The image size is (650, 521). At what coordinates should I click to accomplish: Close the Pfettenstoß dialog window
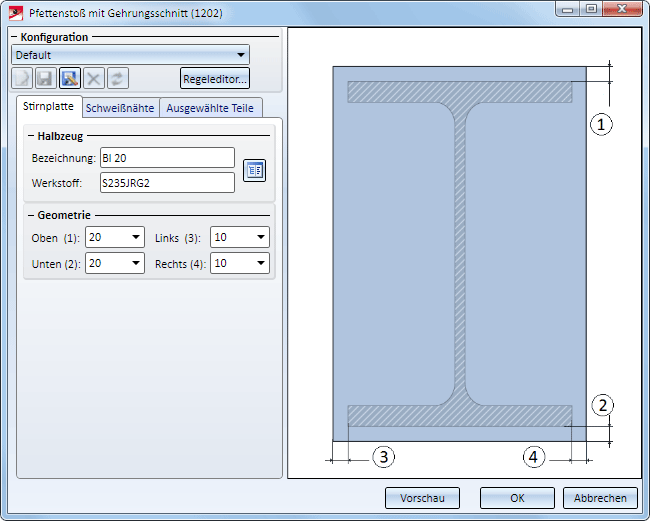621,9
